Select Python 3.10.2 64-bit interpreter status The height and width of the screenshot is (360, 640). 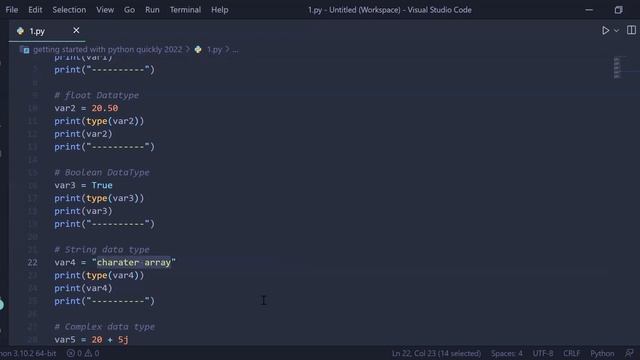(x=29, y=353)
